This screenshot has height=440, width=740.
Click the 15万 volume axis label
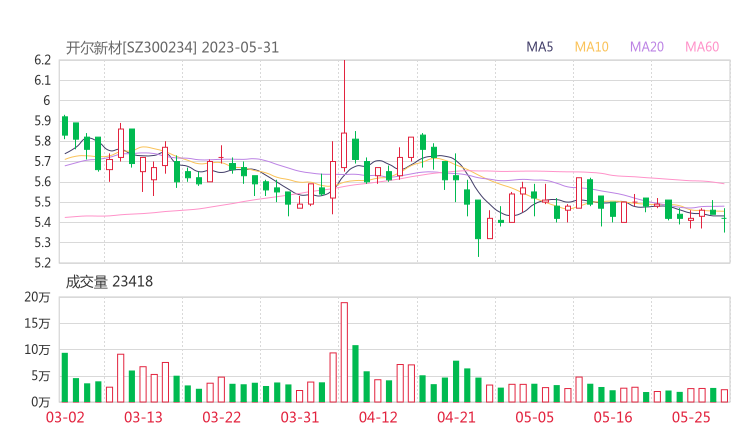point(37,324)
